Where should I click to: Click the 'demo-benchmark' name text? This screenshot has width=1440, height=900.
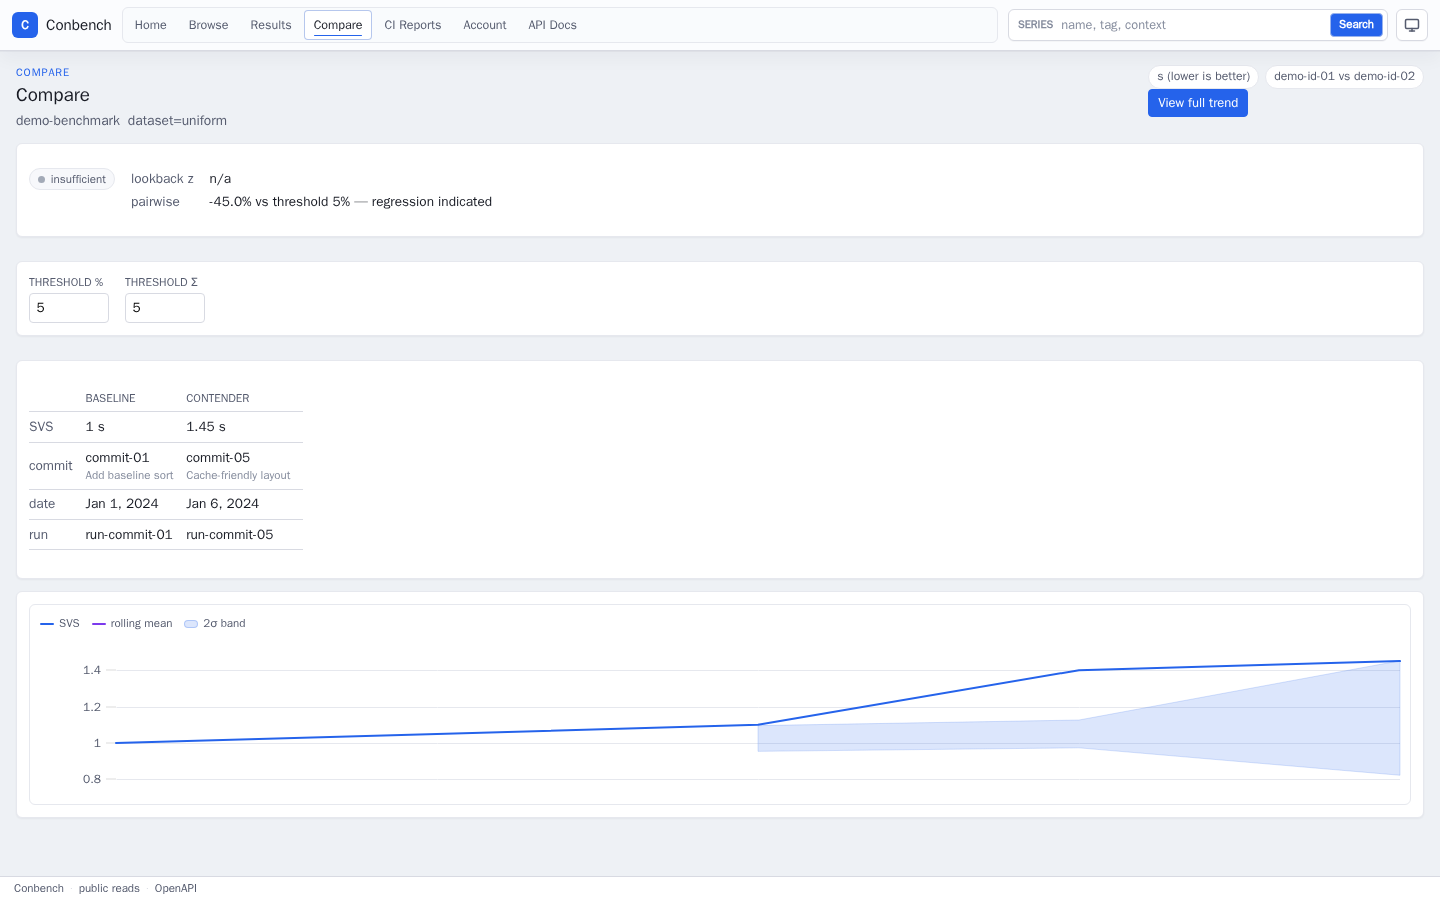68,121
